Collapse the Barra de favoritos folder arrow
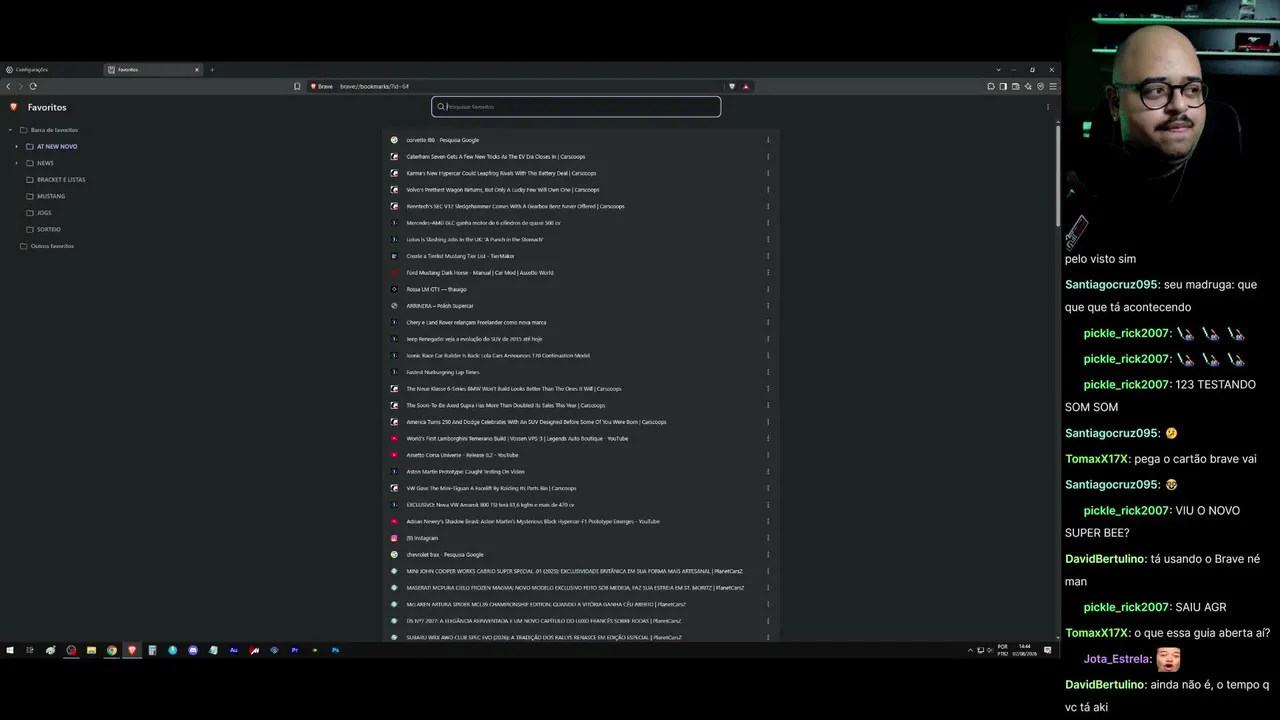Viewport: 1280px width, 720px height. click(x=10, y=130)
